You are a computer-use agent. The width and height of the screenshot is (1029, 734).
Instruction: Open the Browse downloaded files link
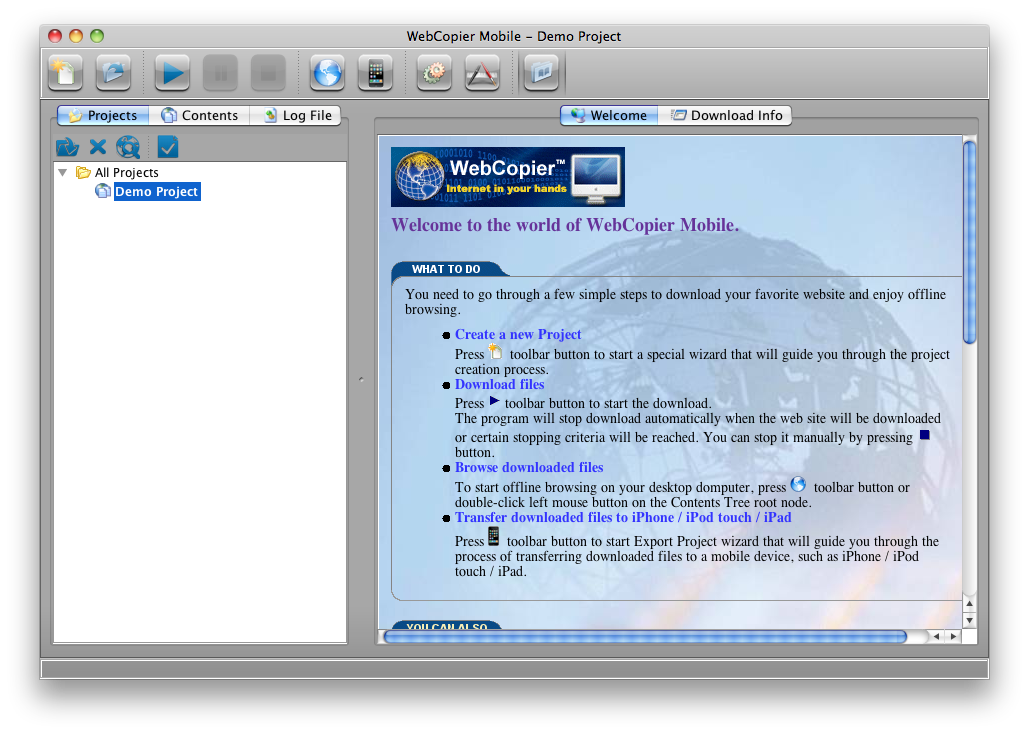[x=529, y=467]
